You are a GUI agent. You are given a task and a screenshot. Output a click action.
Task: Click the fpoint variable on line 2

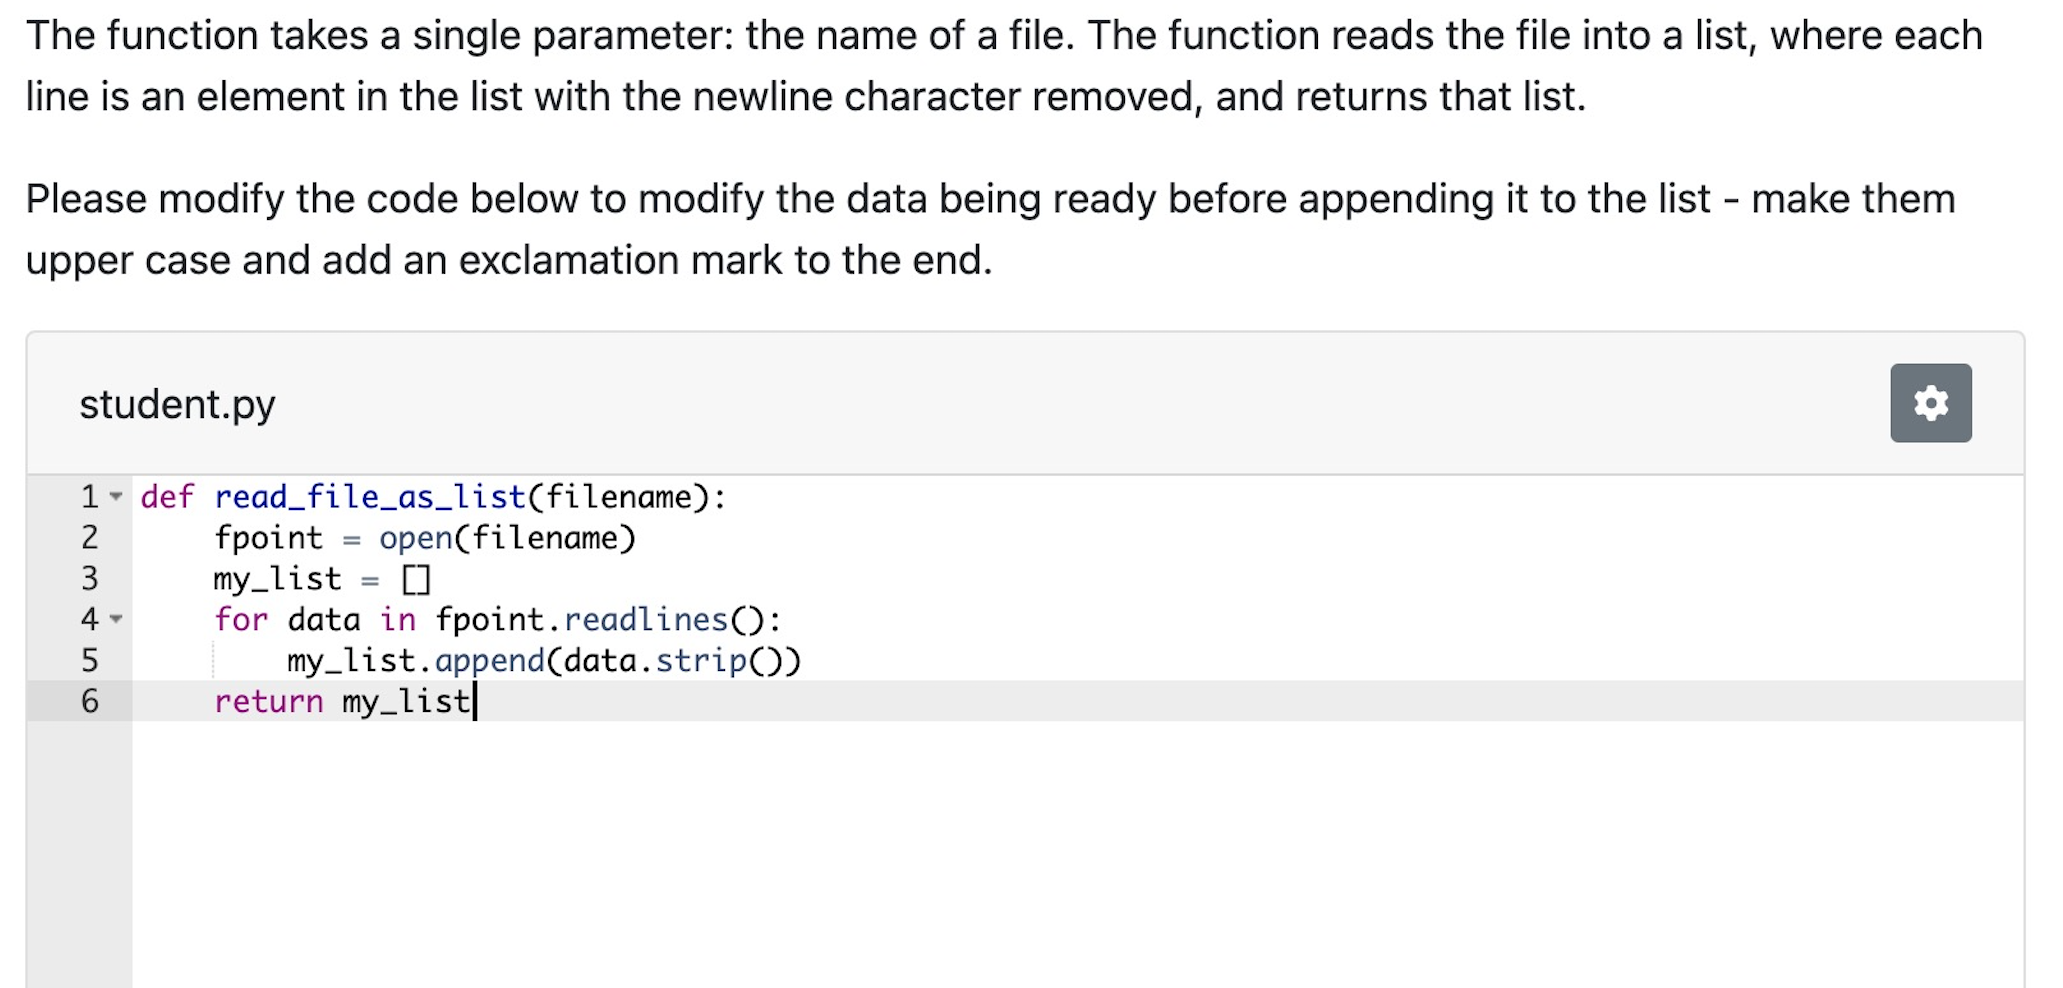pyautogui.click(x=268, y=538)
